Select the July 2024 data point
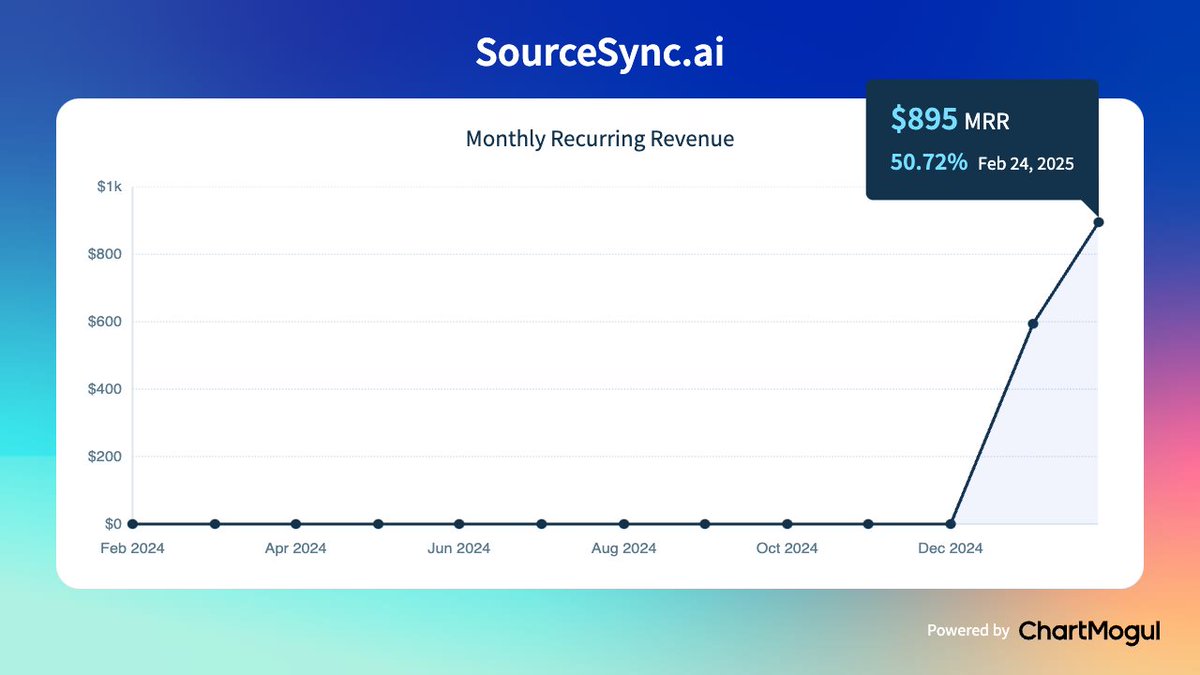The width and height of the screenshot is (1200, 675). coord(541,523)
